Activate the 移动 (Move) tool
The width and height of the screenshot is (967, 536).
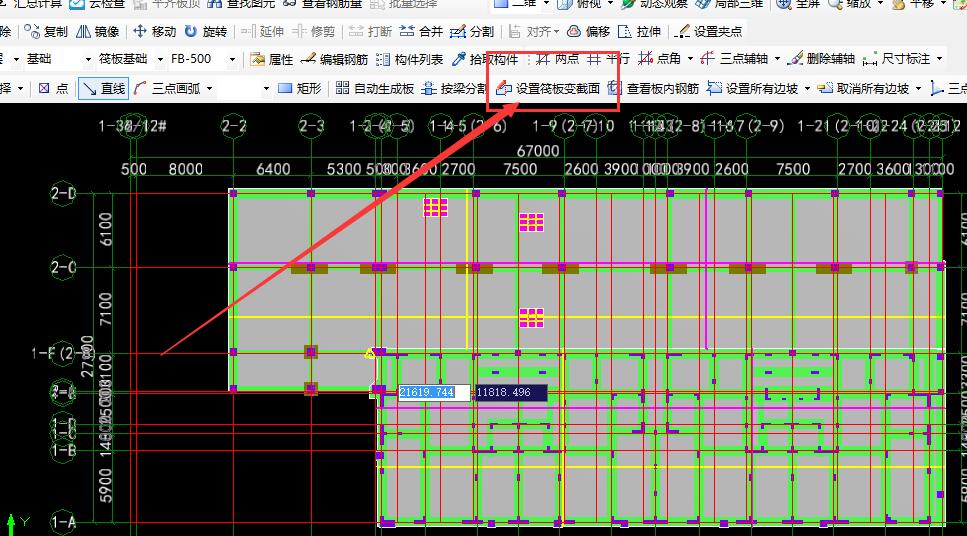pyautogui.click(x=155, y=31)
